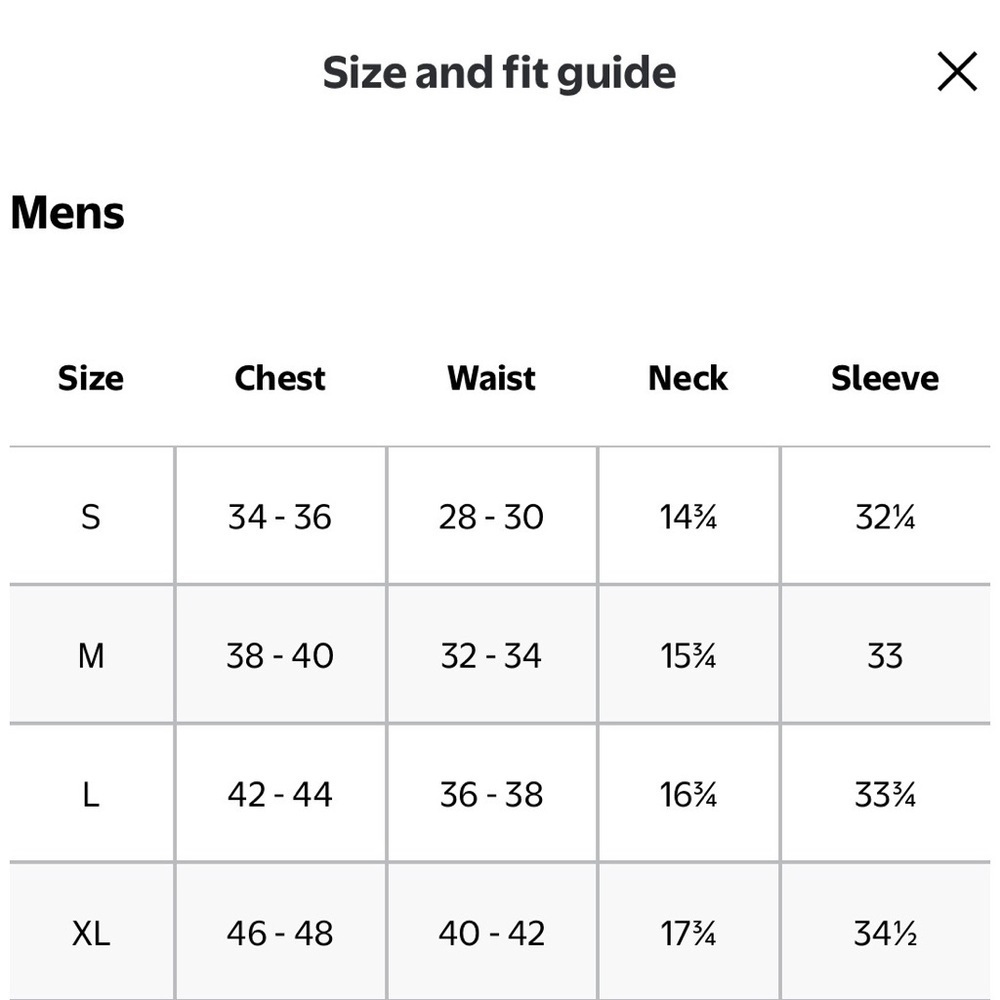
Task: Click the L size row label
Action: pyautogui.click(x=91, y=795)
